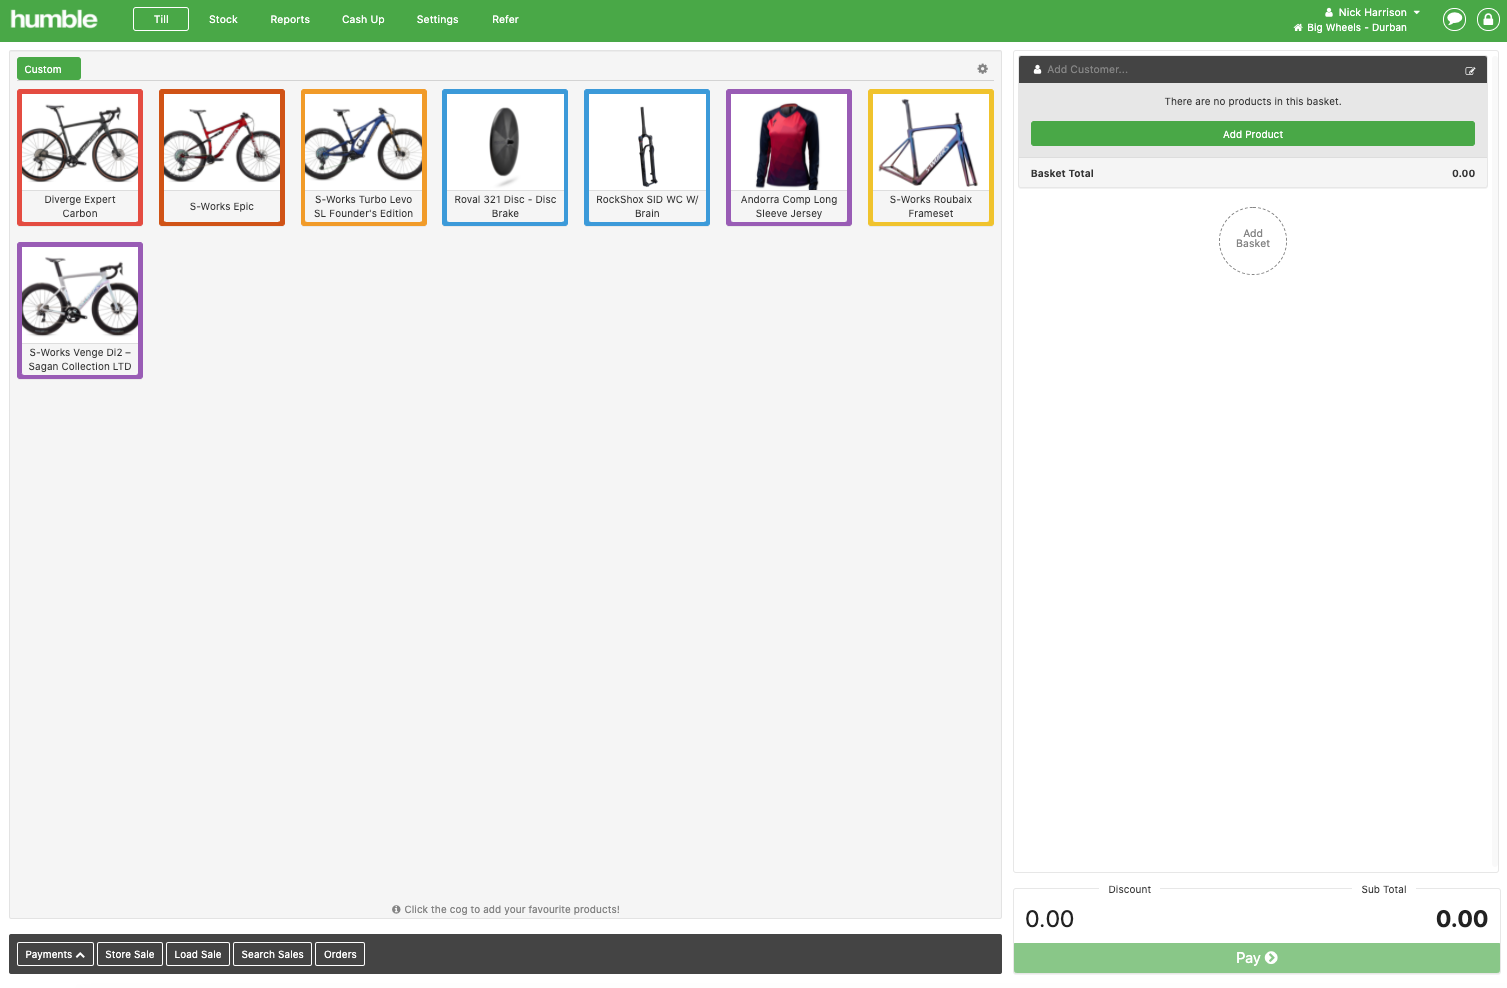Screen dimensions: 1507x988
Task: Add a new basket
Action: (x=1253, y=240)
